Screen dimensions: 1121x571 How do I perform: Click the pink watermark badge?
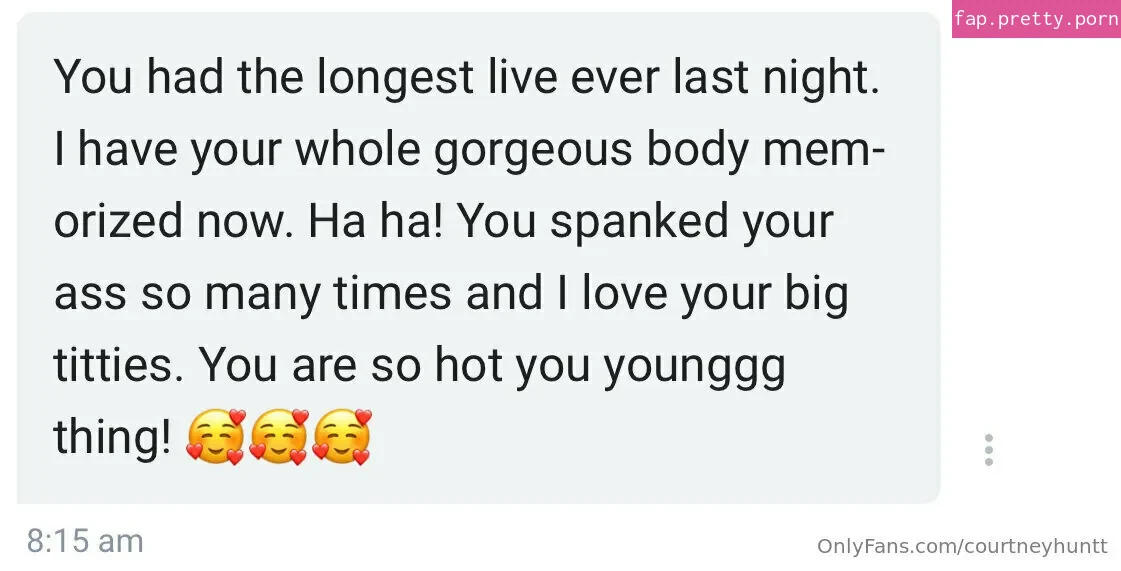pos(1036,19)
